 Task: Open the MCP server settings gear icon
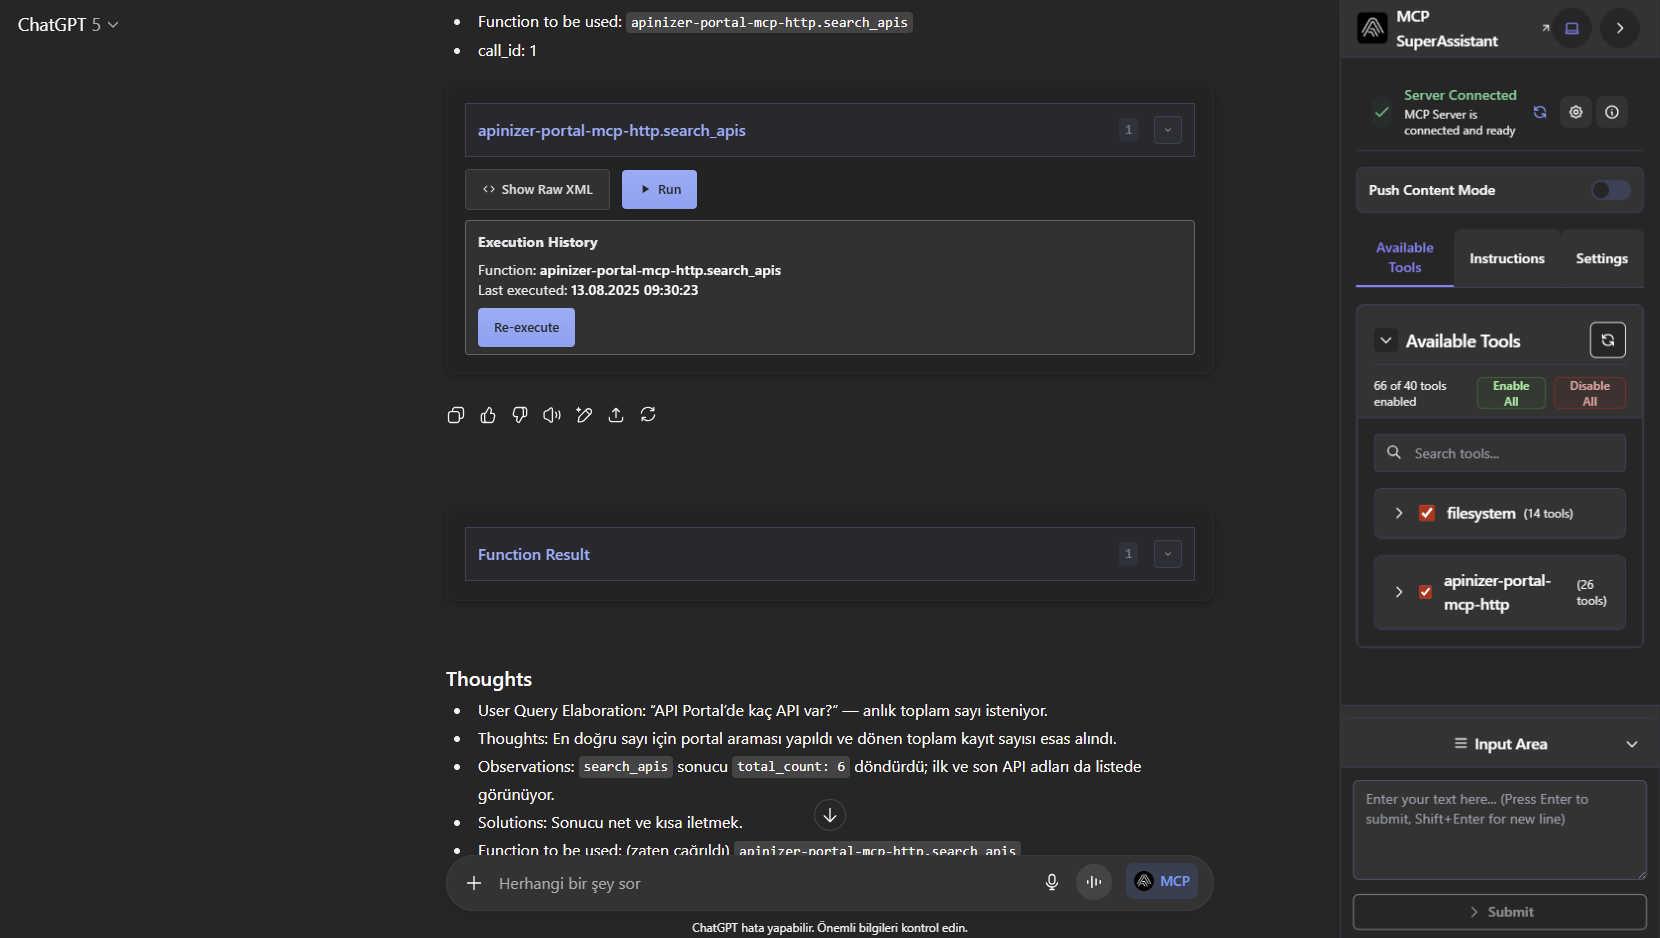(1576, 112)
